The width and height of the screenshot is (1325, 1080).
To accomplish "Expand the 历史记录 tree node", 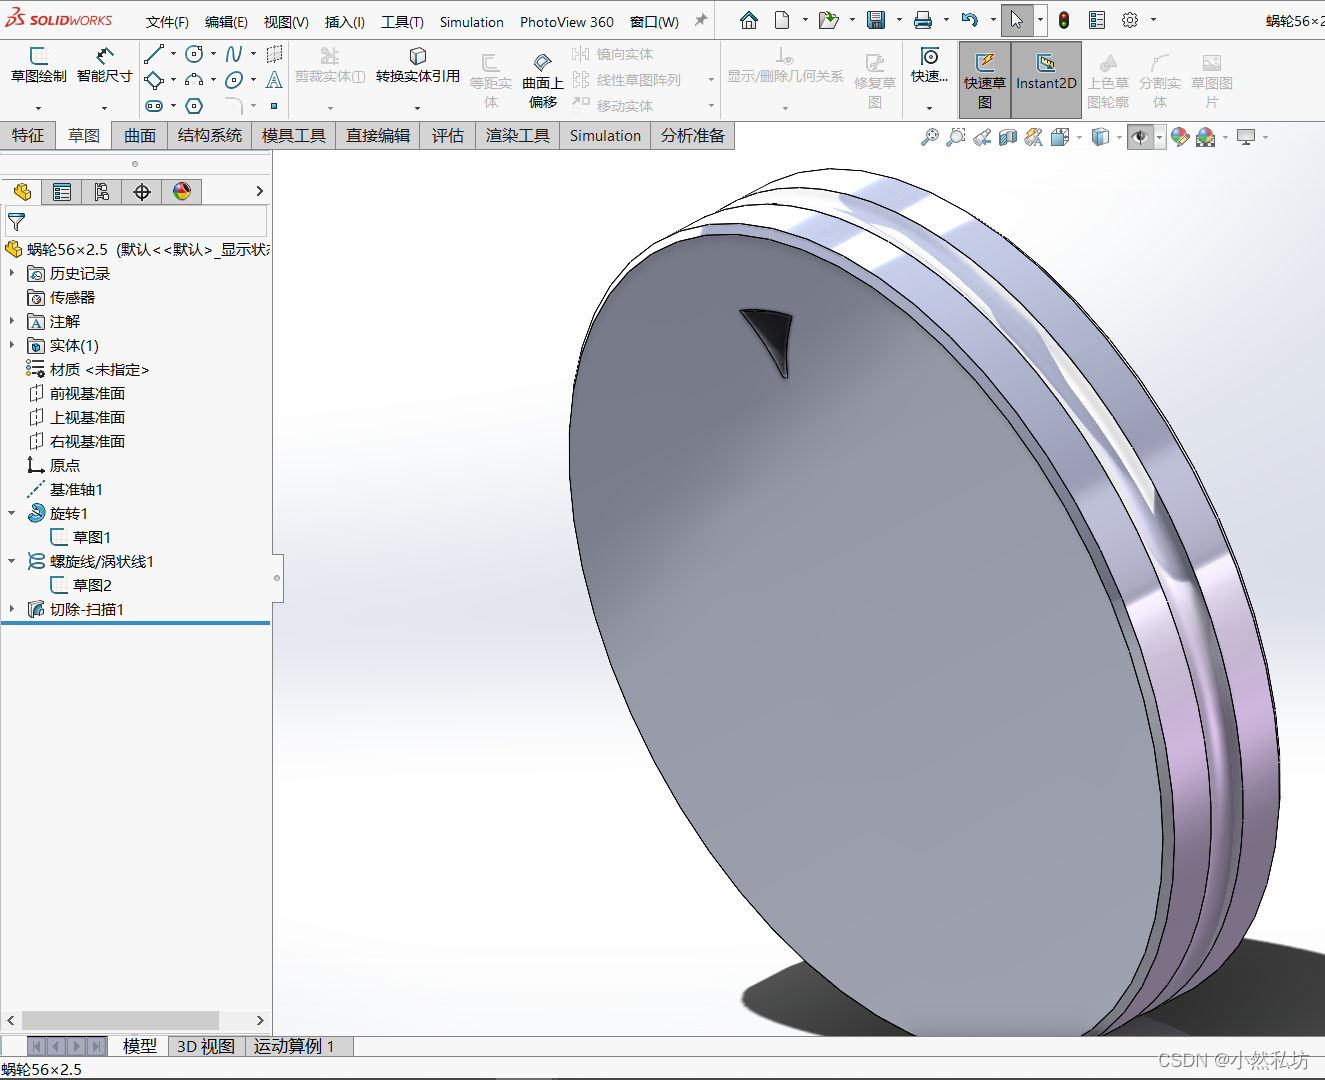I will coord(12,273).
